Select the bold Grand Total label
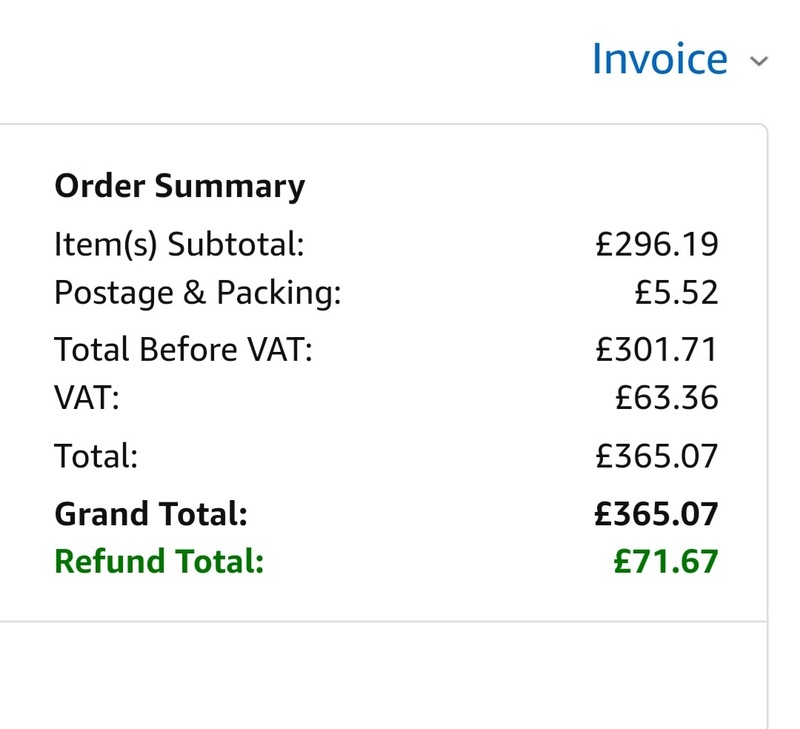 click(150, 514)
